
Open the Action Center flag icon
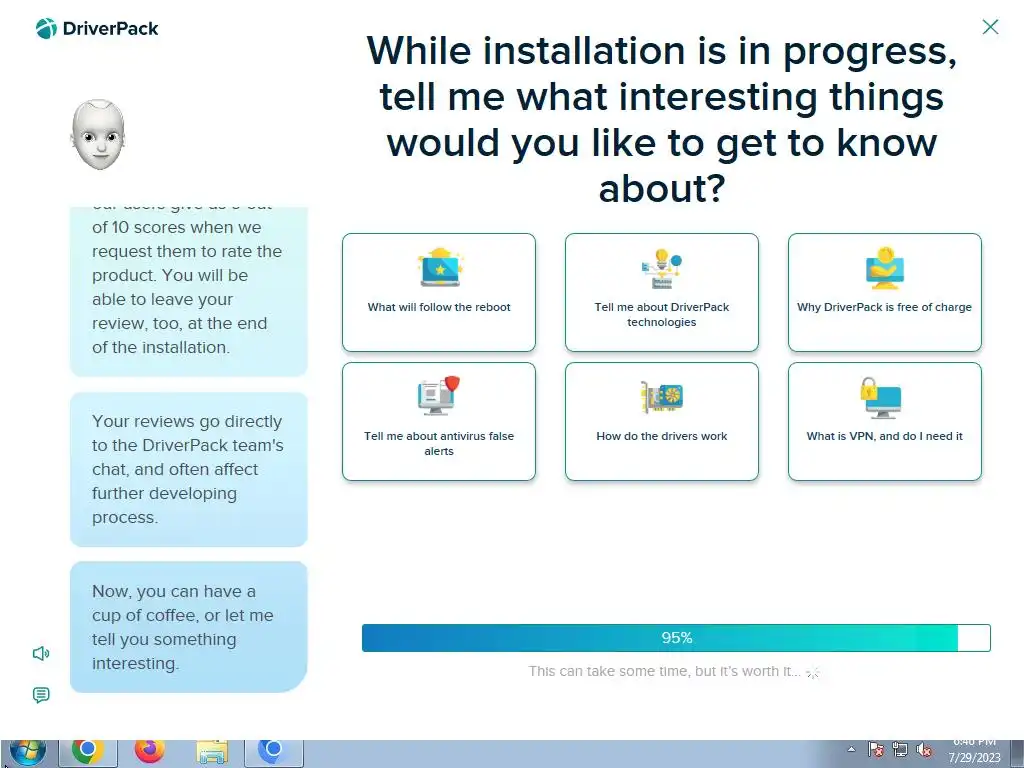(x=876, y=750)
